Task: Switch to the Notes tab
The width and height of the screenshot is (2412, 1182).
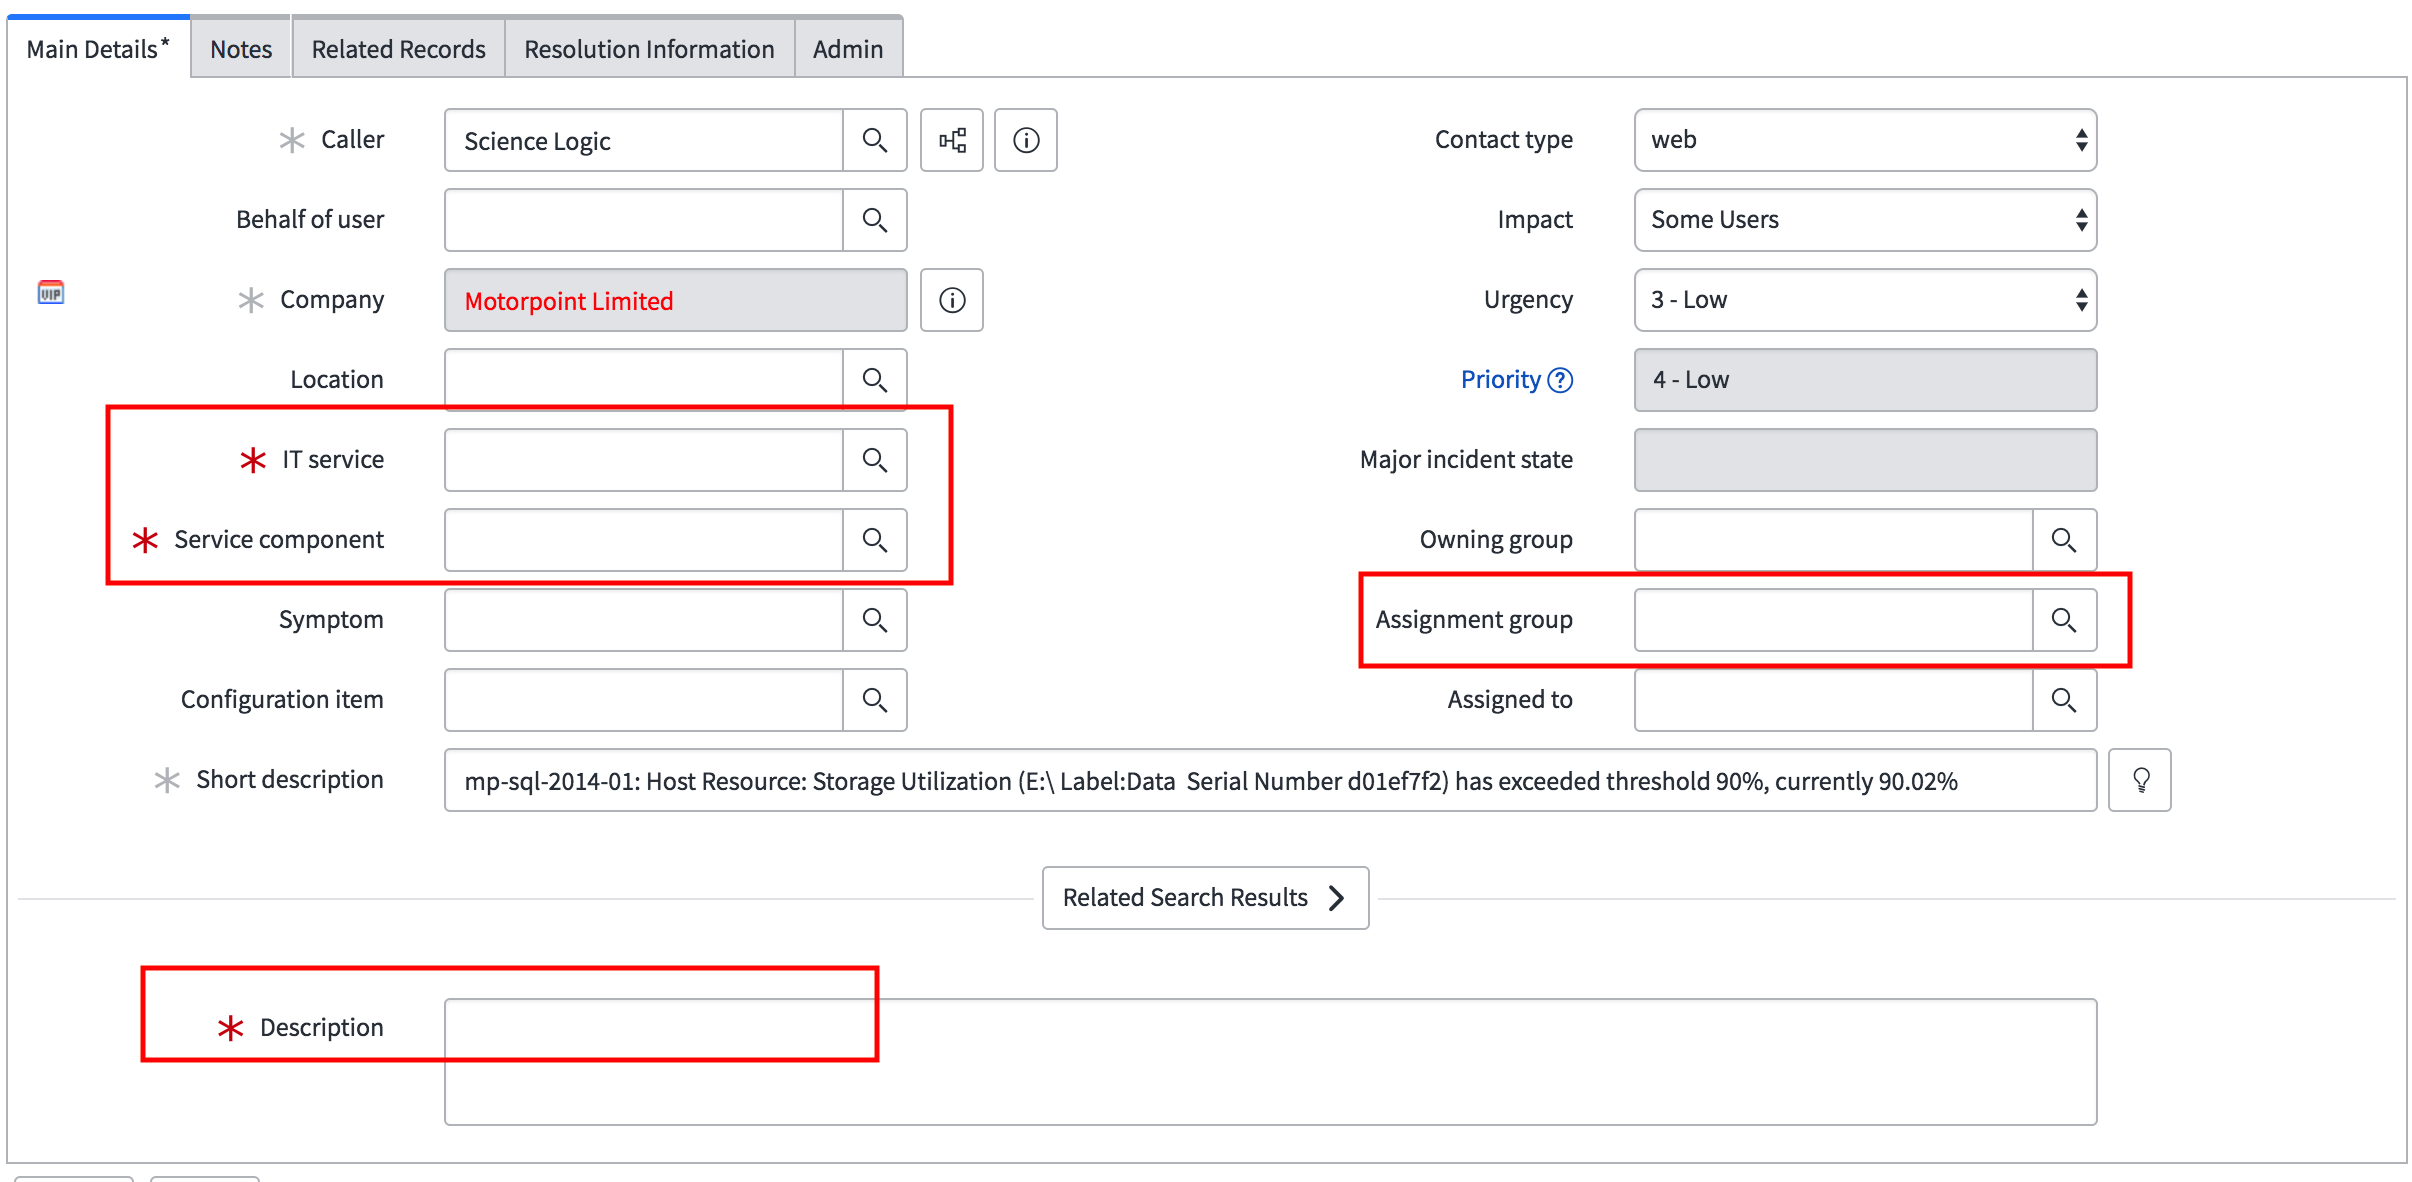Action: tap(241, 49)
